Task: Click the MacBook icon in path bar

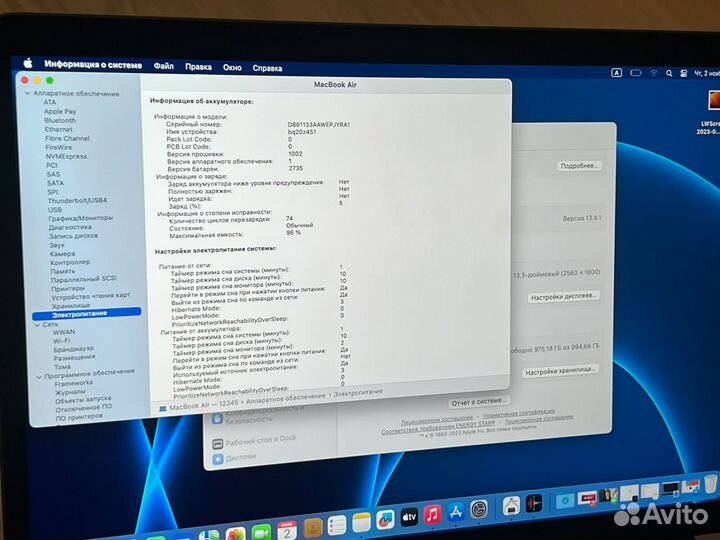Action: (162, 408)
